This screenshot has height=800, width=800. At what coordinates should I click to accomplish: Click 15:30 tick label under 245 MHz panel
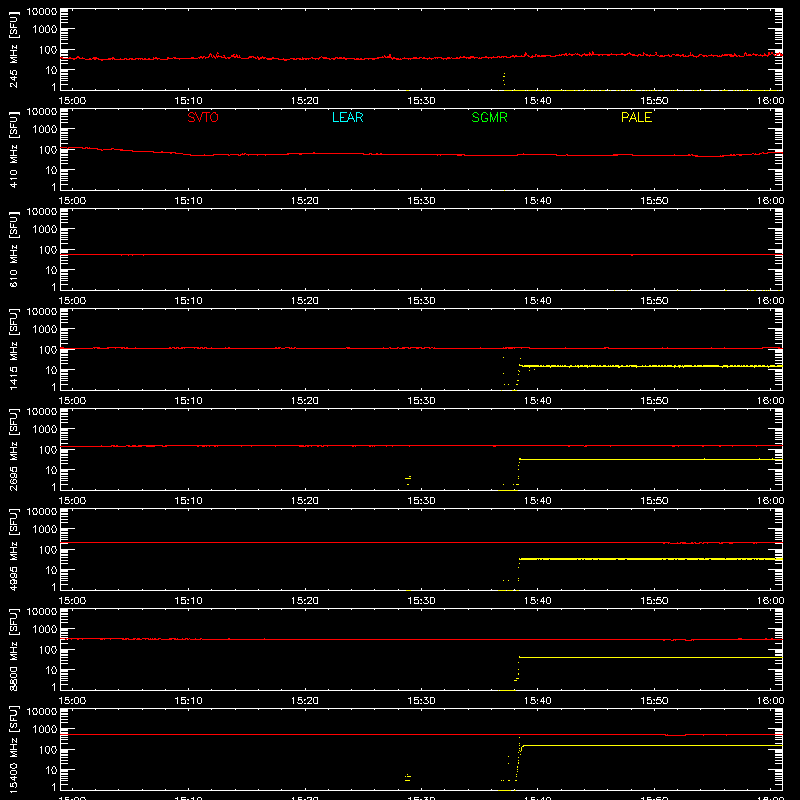[x=421, y=101]
